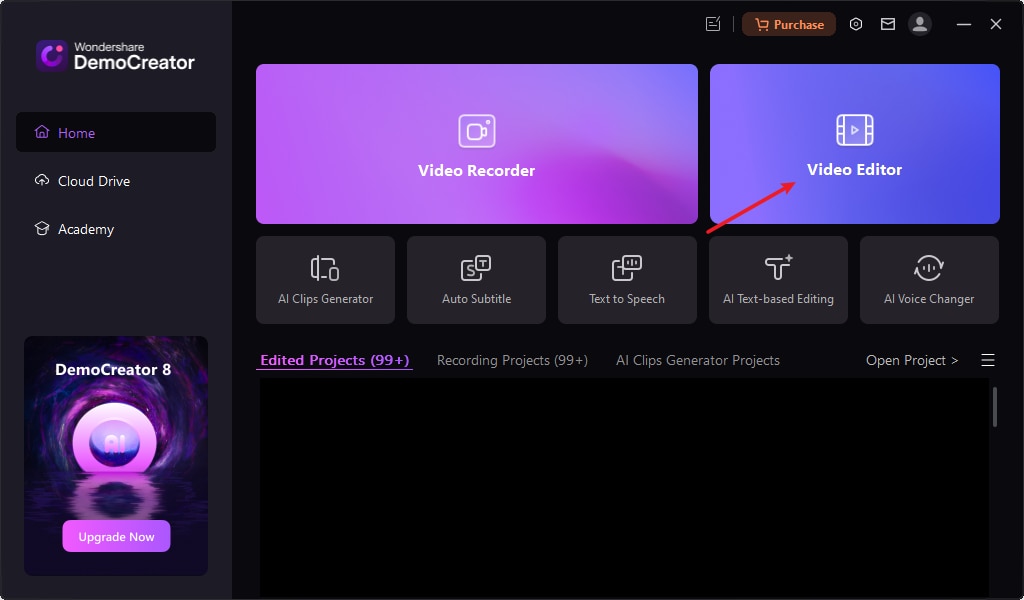Open the user account avatar
This screenshot has width=1024, height=600.
[920, 24]
